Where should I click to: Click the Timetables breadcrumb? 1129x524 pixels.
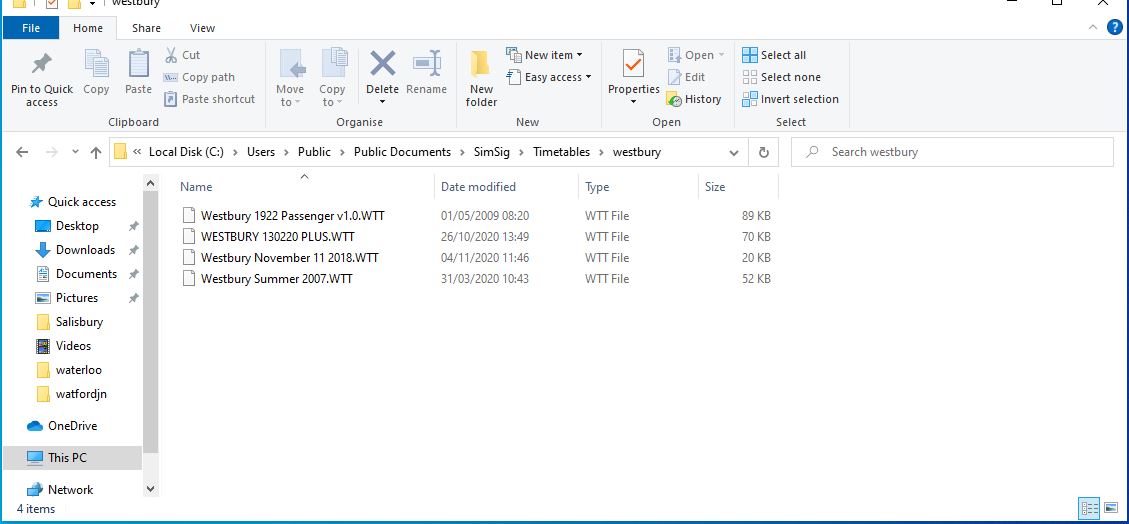[x=561, y=152]
